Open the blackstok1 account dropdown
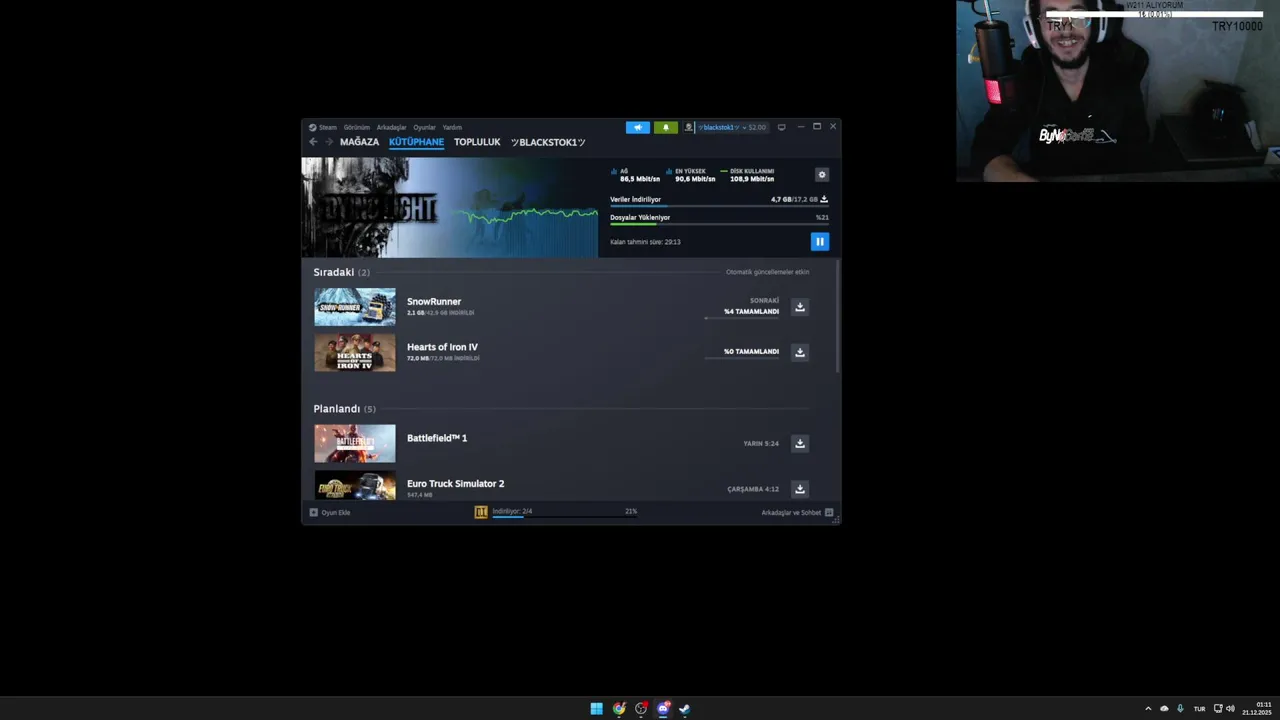Screen dimensions: 1280x720 pos(731,128)
